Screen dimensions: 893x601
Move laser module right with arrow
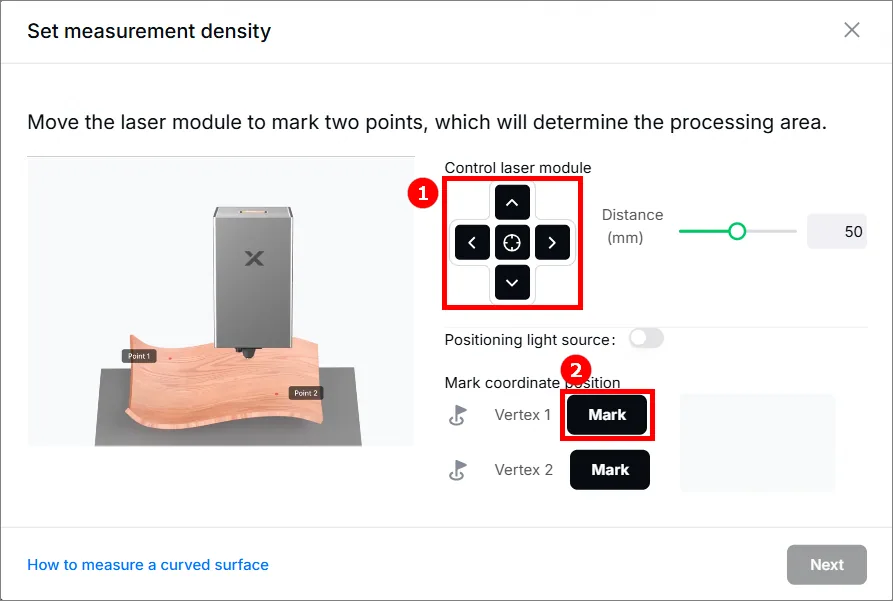point(552,243)
